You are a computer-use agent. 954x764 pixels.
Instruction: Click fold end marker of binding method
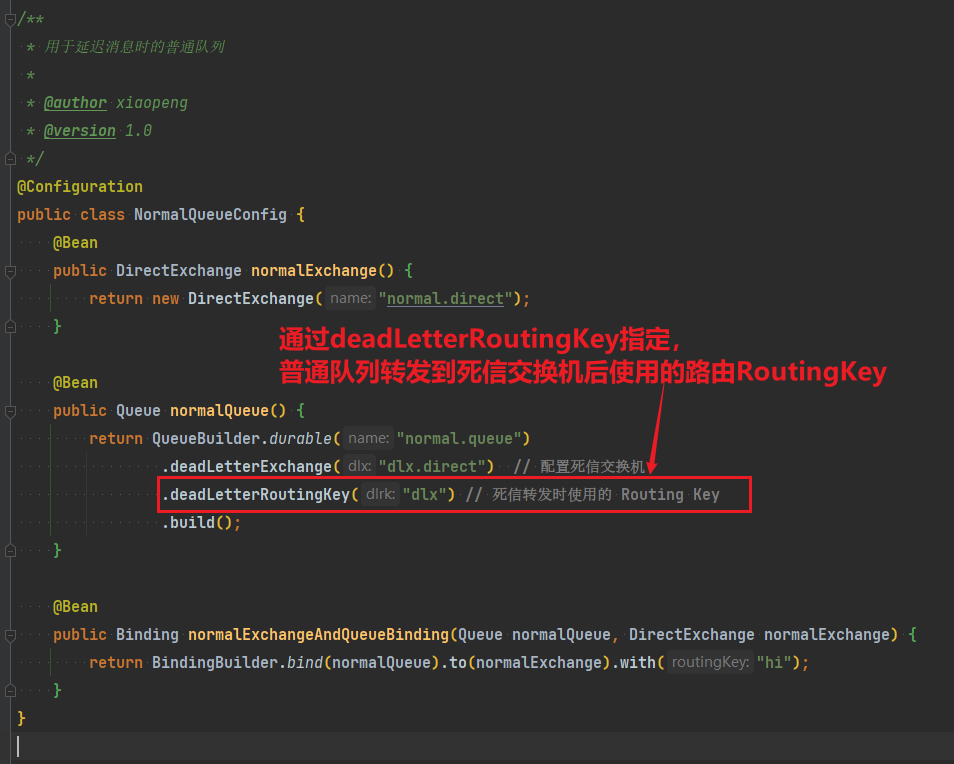pos(9,690)
